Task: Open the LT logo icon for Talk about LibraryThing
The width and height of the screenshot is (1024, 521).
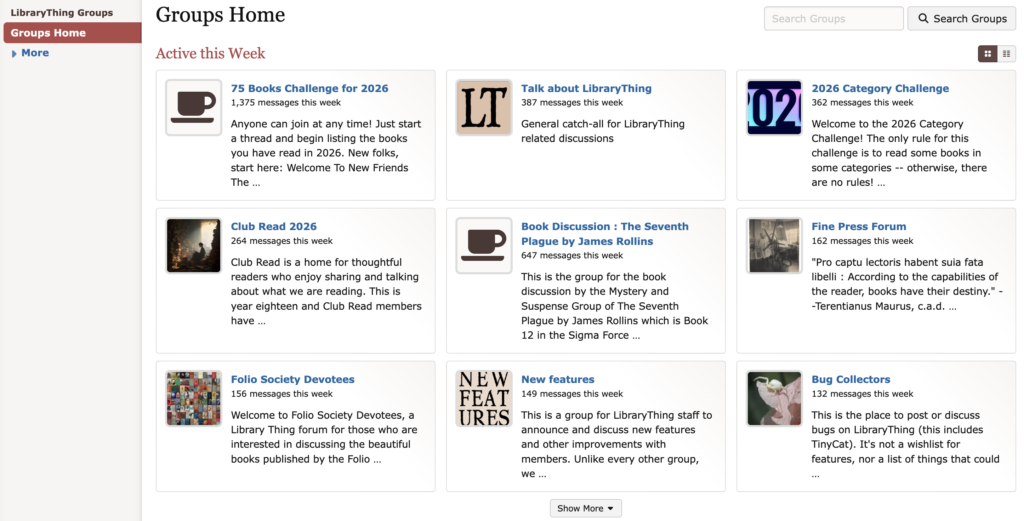Action: tap(484, 107)
